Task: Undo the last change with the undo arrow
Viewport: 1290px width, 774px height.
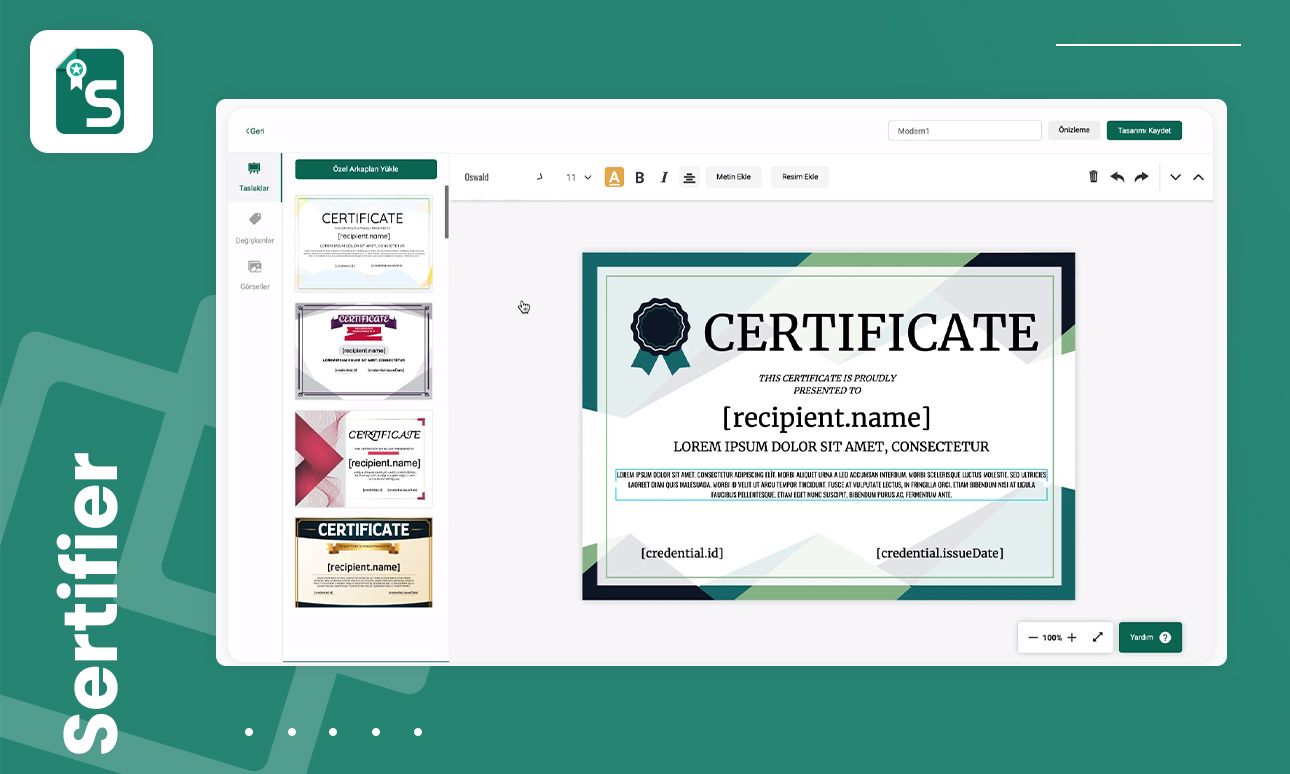Action: click(x=1117, y=176)
